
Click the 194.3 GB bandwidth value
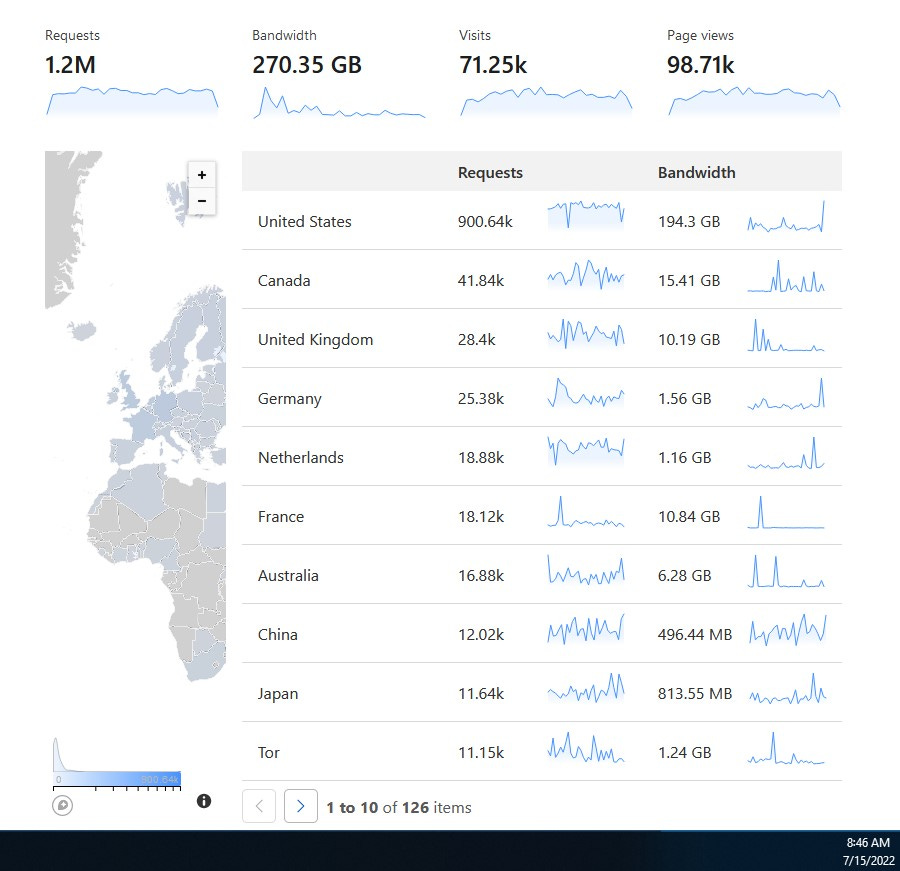689,222
